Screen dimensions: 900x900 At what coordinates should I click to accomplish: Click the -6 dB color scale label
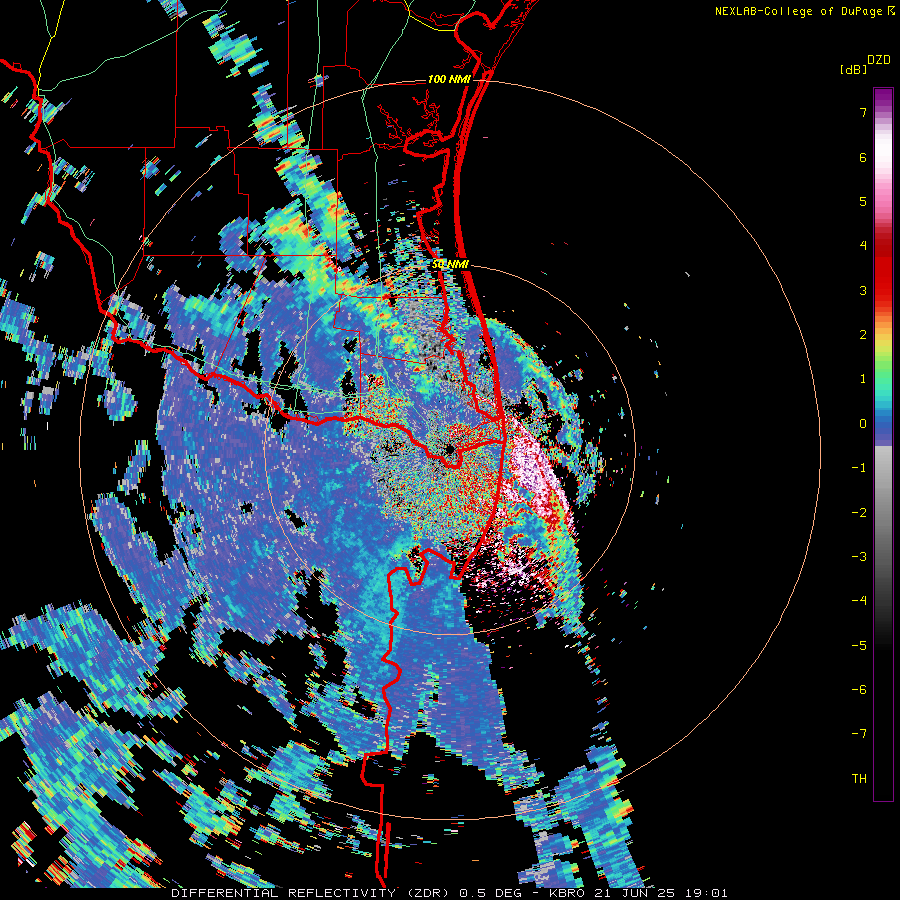(x=859, y=690)
